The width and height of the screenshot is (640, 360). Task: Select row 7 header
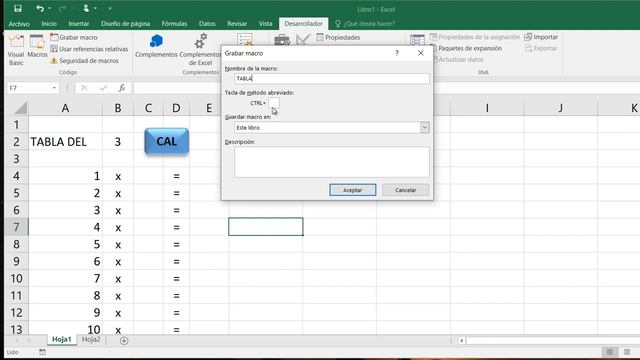click(16, 227)
